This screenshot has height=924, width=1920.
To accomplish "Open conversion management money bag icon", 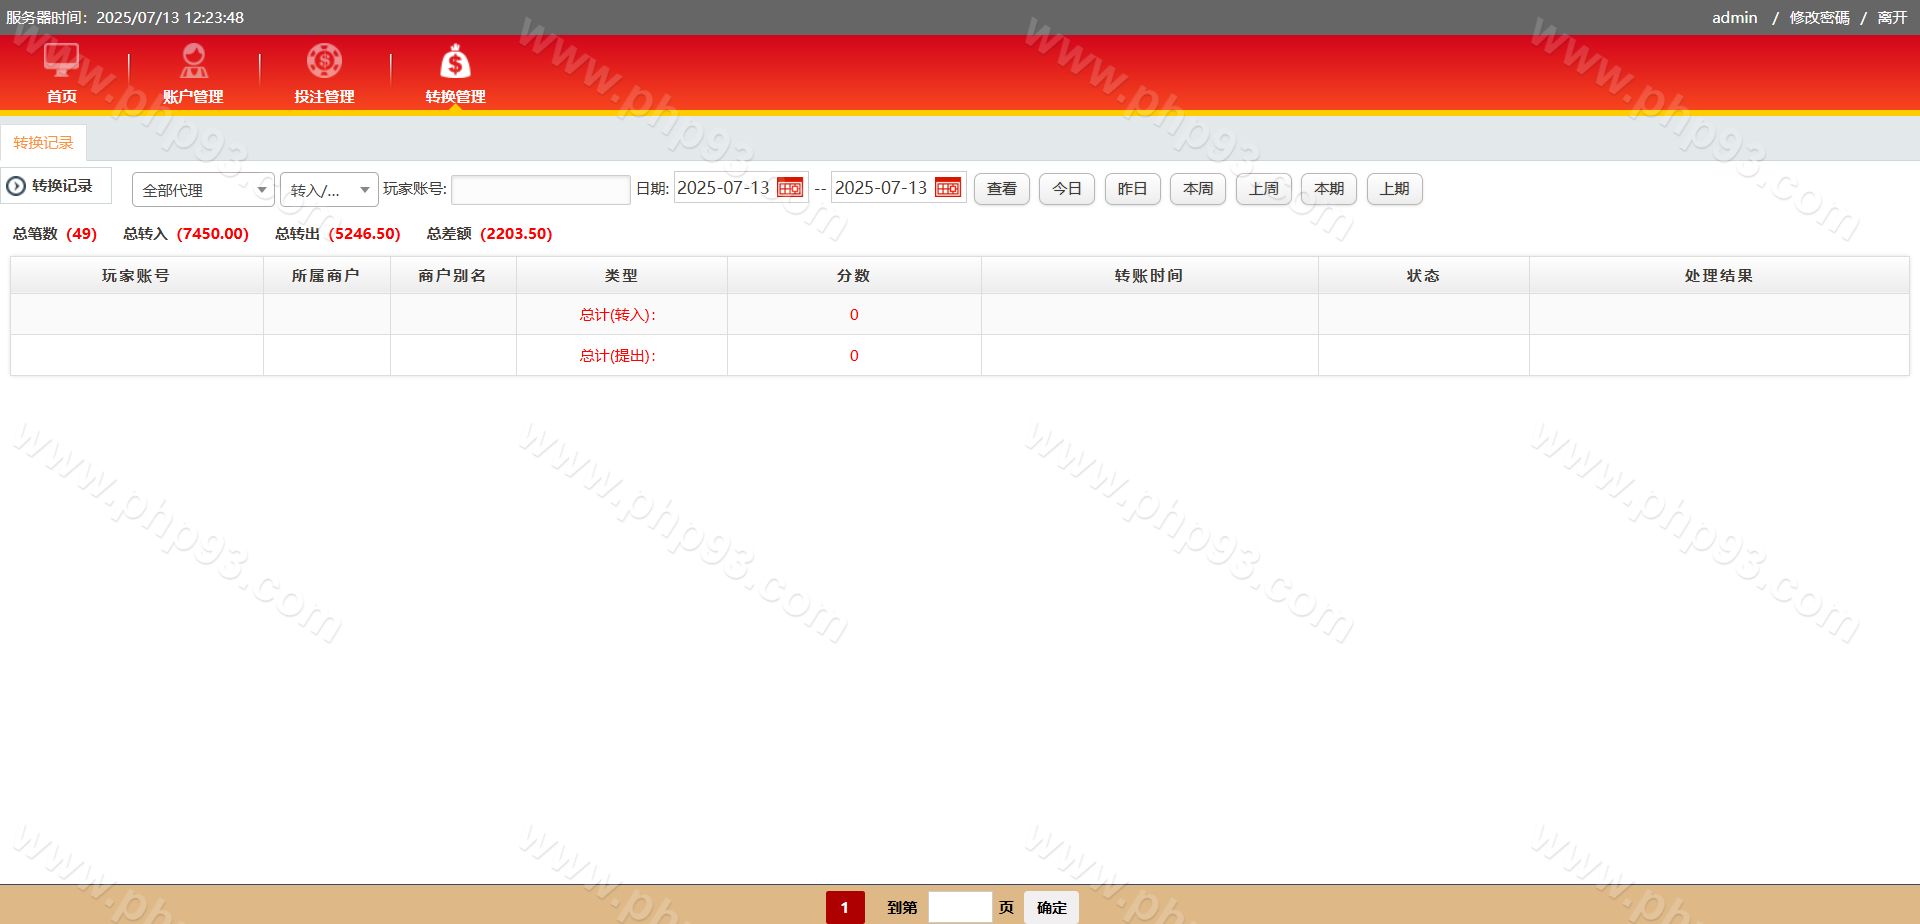I will click(x=455, y=63).
